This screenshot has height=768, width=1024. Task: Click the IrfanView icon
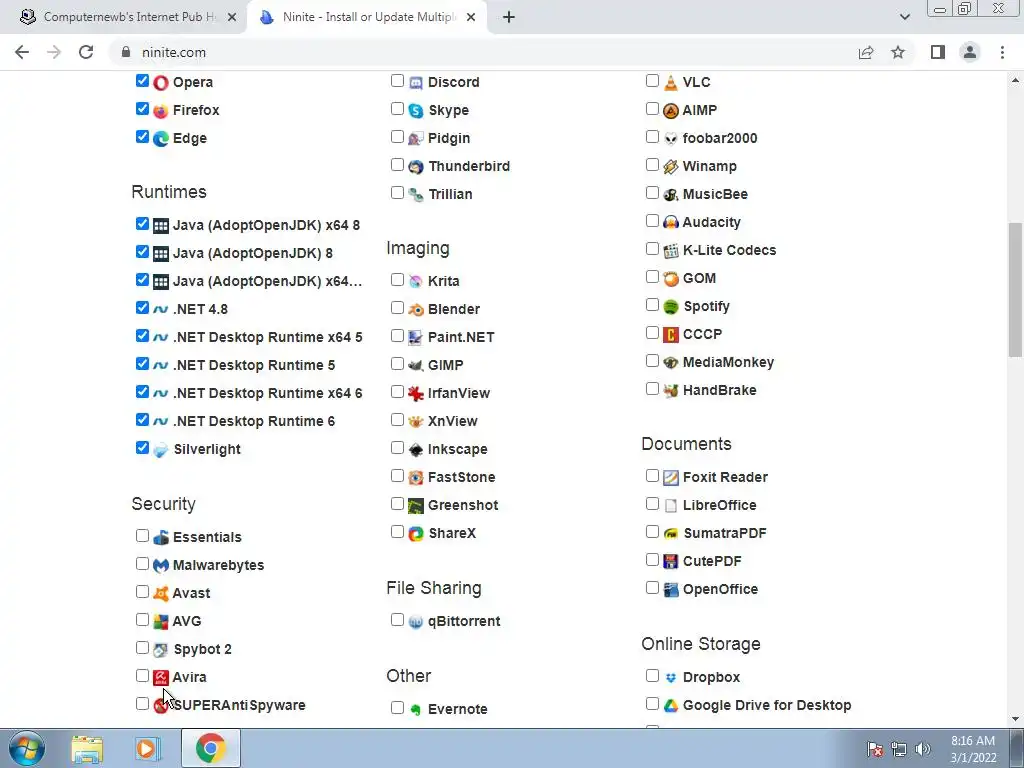[416, 393]
